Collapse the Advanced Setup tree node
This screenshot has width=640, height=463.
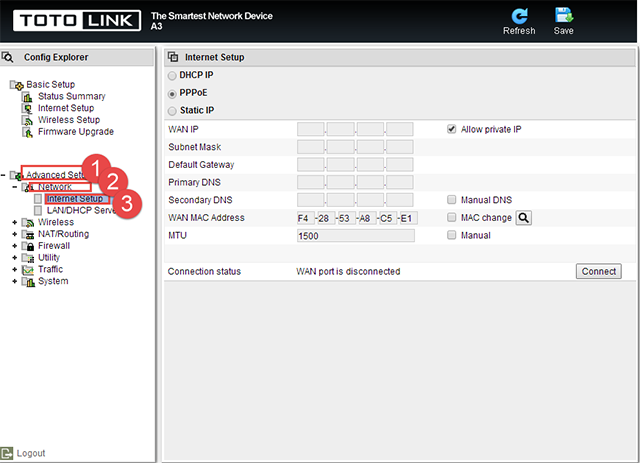coord(3,175)
